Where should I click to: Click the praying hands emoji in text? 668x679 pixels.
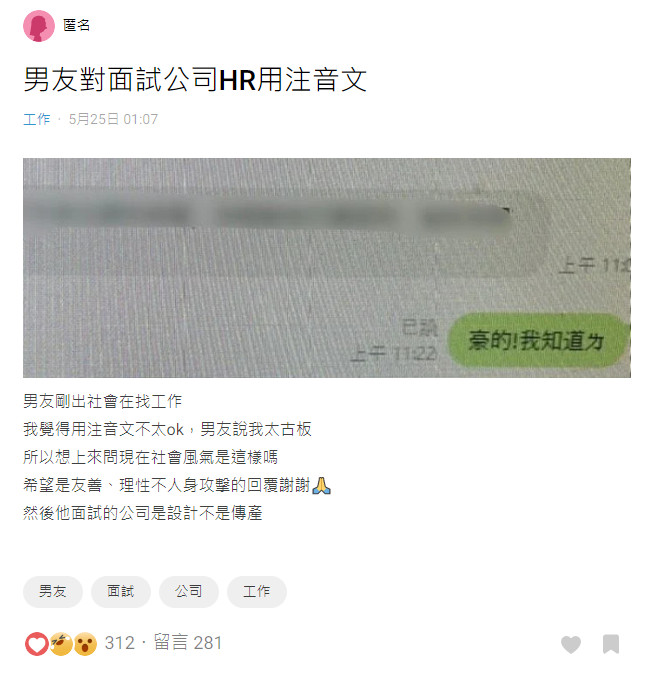321,486
